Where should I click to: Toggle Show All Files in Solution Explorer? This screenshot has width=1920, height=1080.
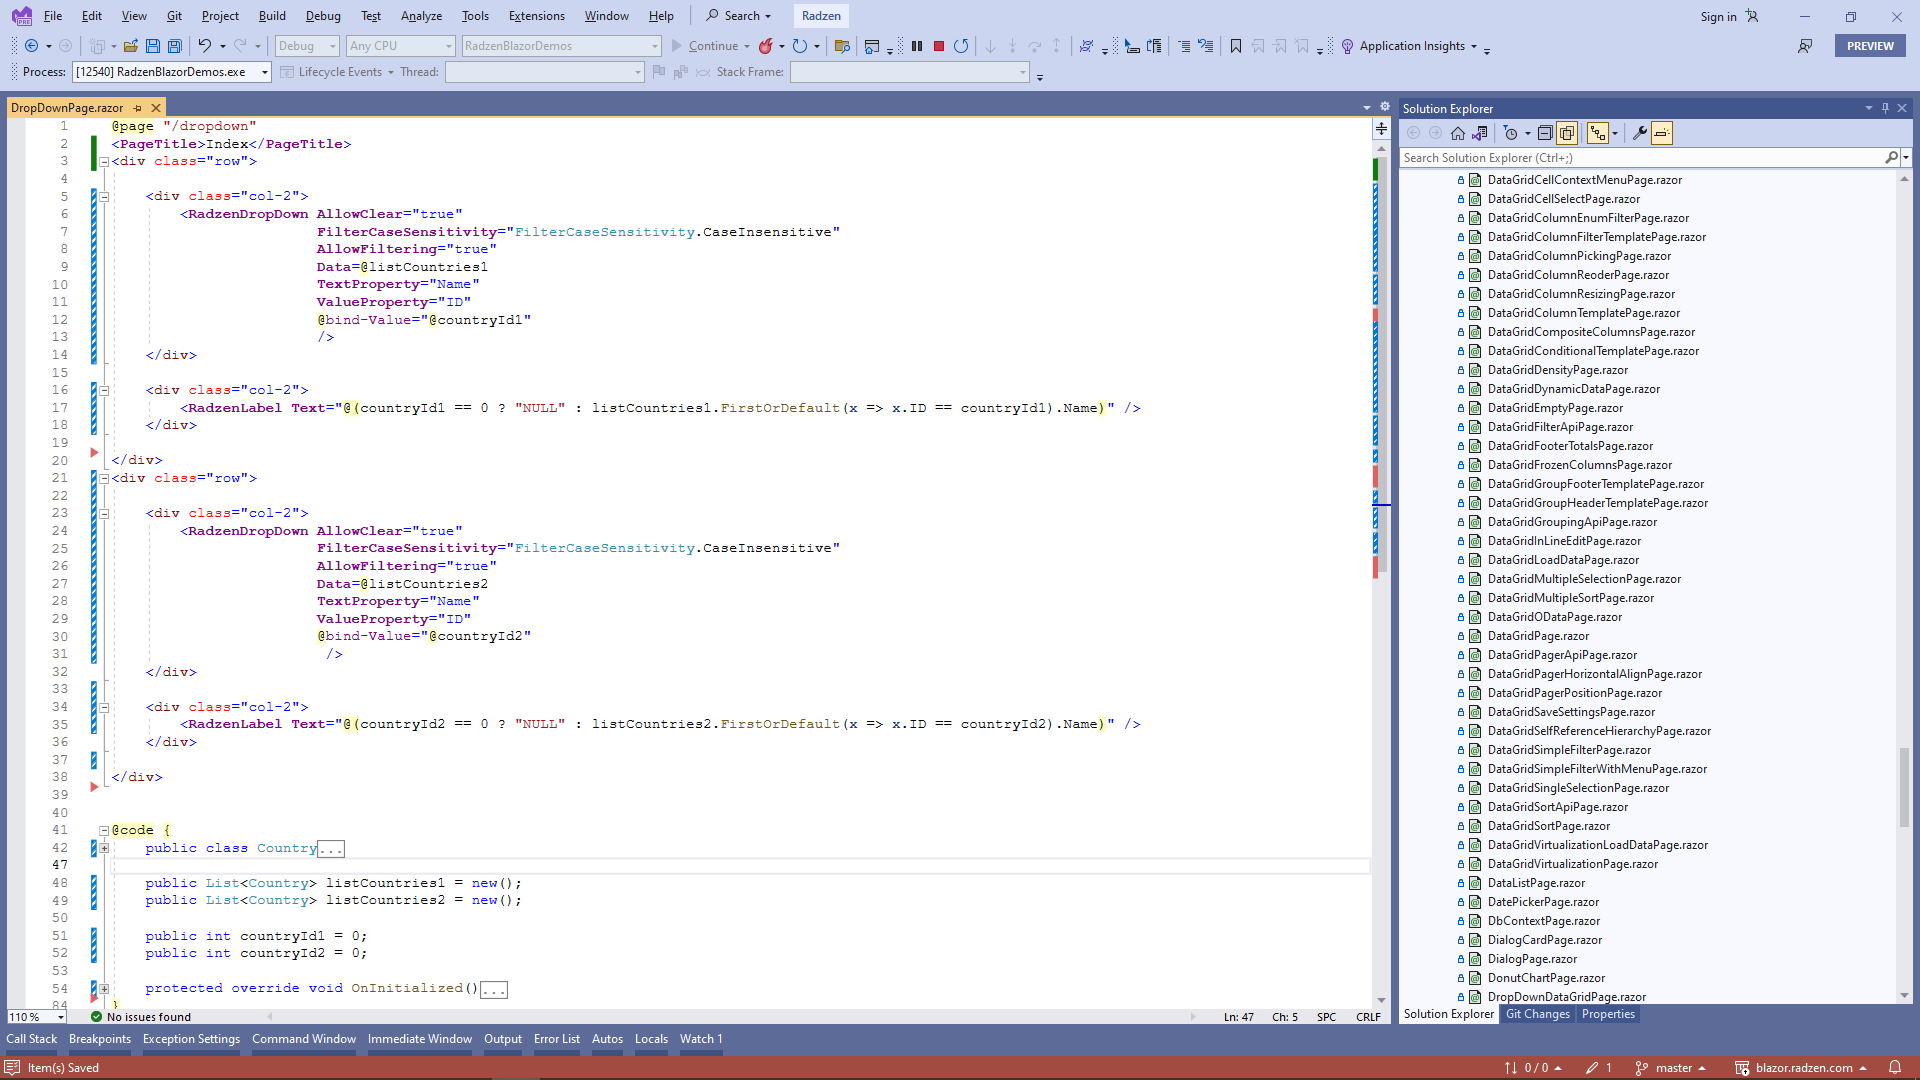pyautogui.click(x=1567, y=133)
